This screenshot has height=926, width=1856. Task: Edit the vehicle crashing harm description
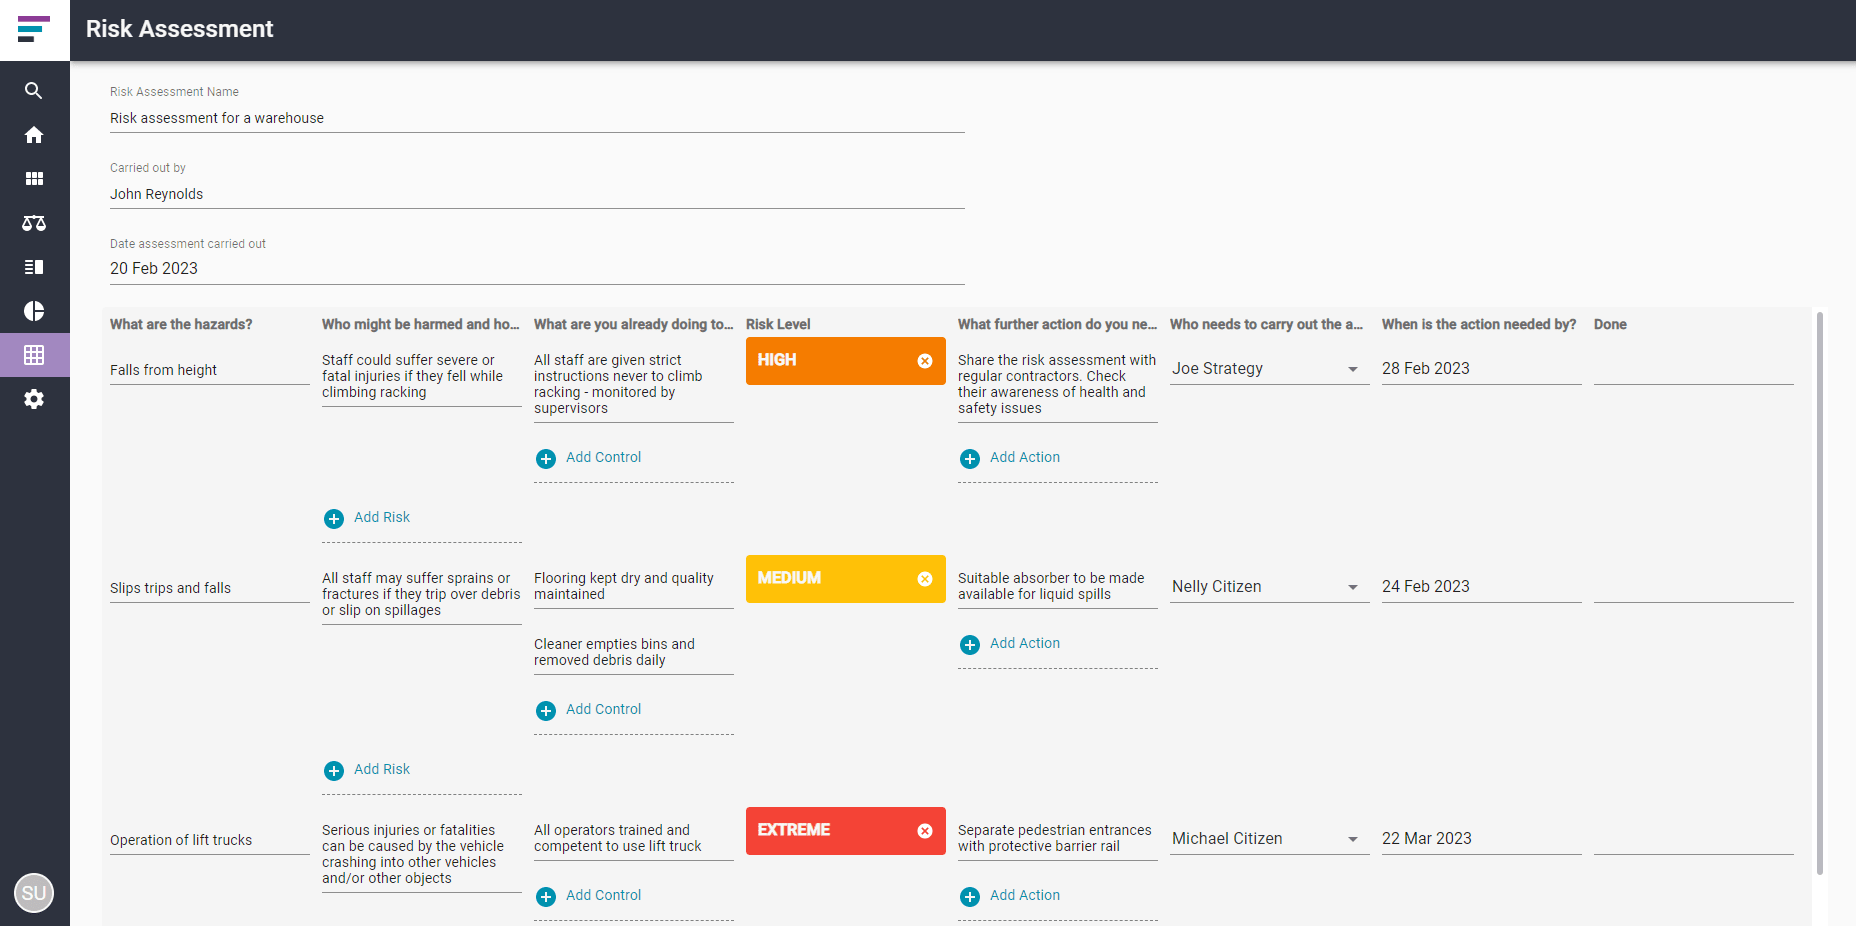pos(422,855)
